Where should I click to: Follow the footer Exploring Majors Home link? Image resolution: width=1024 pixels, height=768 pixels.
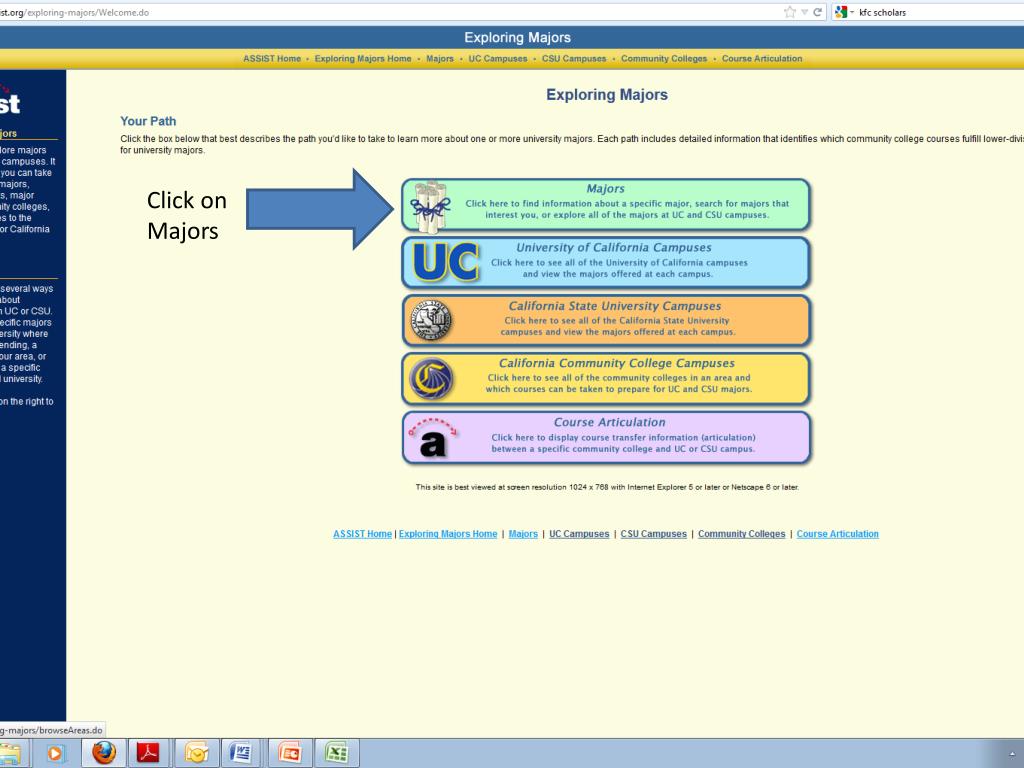click(x=448, y=534)
